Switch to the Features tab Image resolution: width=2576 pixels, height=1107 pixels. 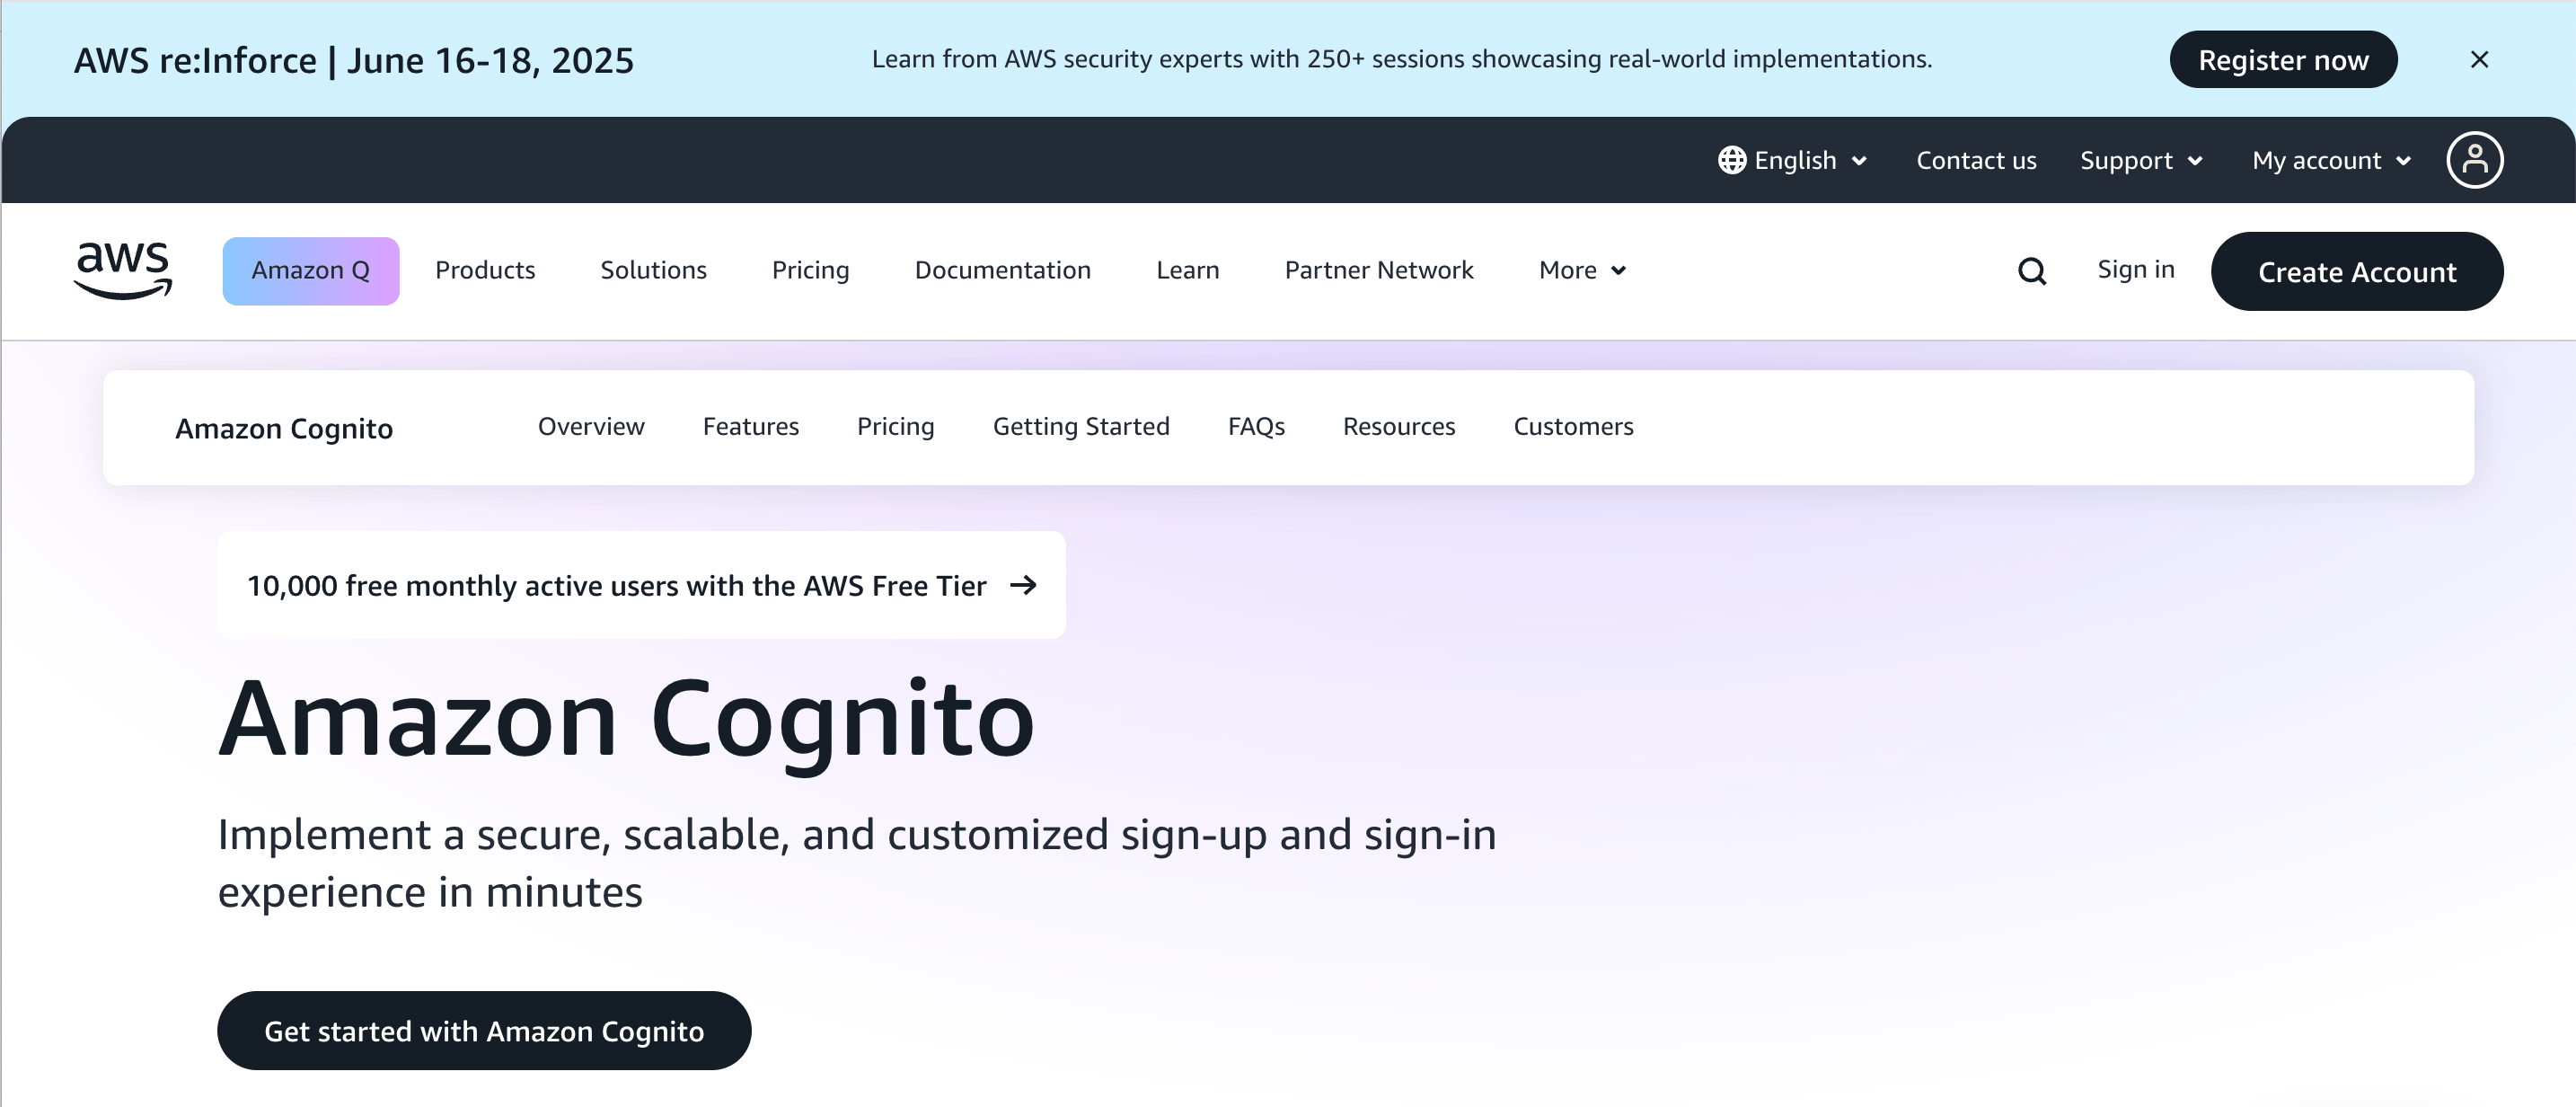point(750,426)
